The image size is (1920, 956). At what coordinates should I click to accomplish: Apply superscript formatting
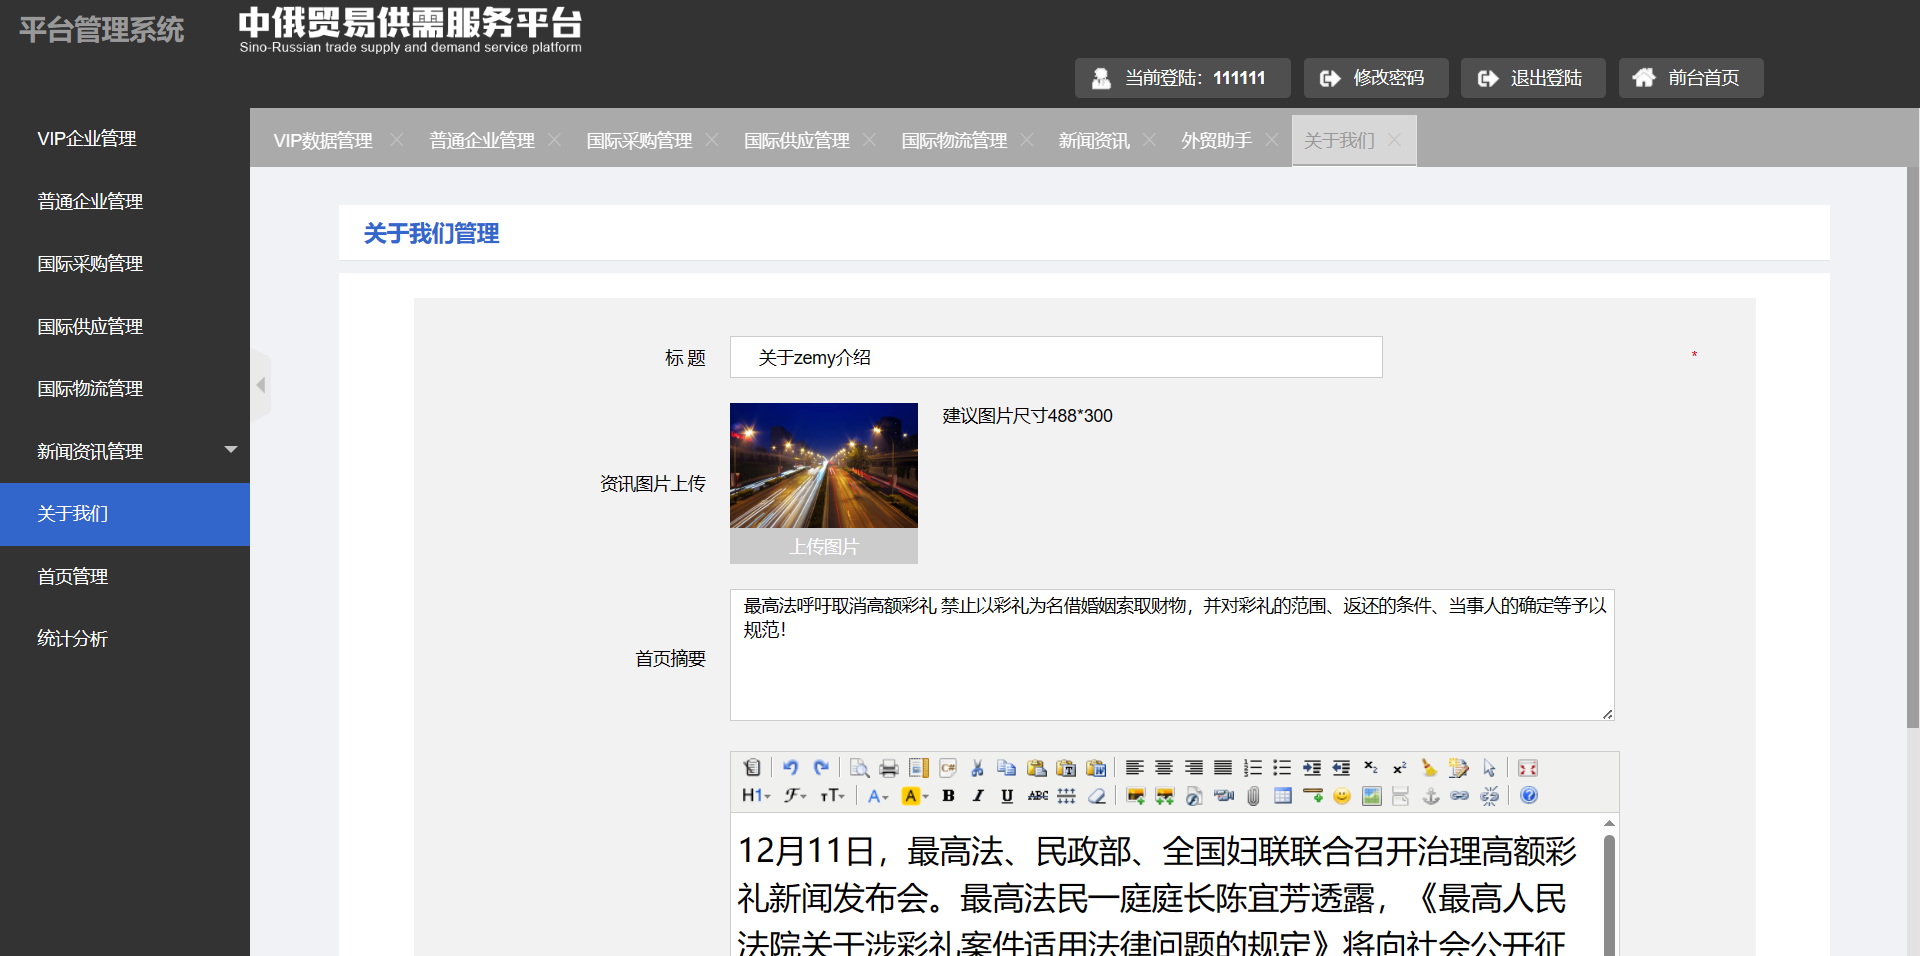click(1400, 768)
